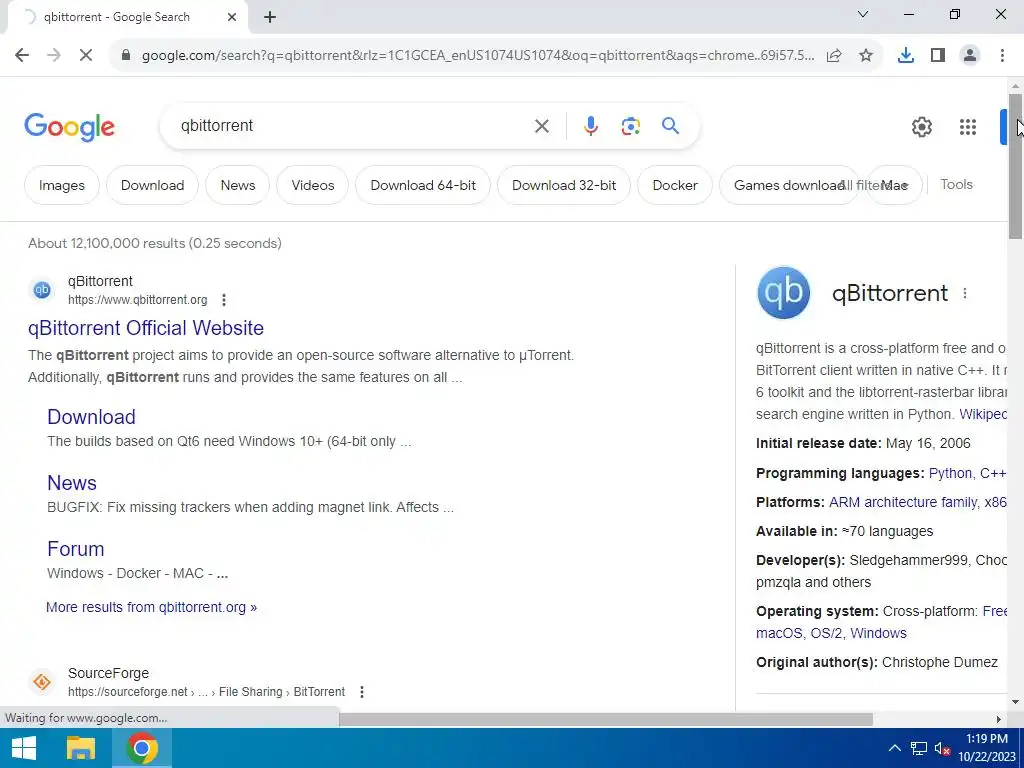Select the Download filter chip
This screenshot has height=768, width=1024.
click(x=152, y=185)
